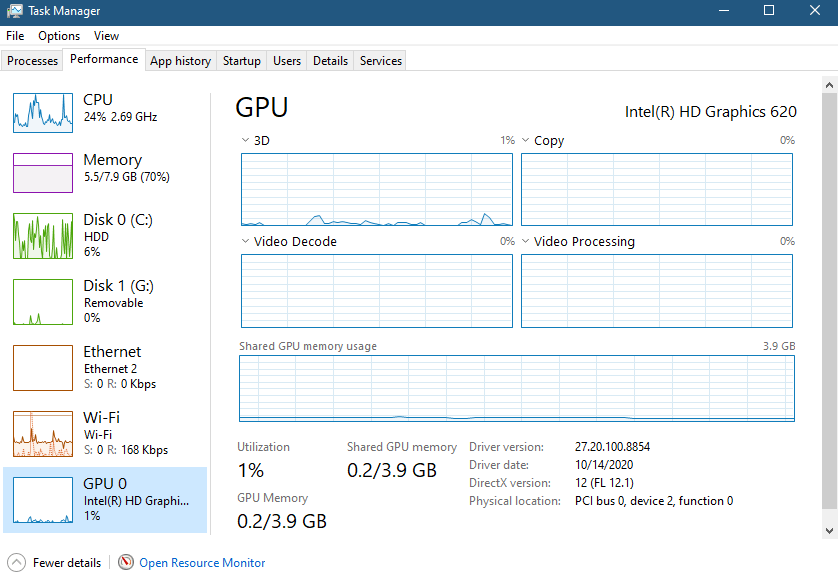The width and height of the screenshot is (838, 587).
Task: Click the GPU Memory 0.2/3.9 GB value
Action: point(282,521)
